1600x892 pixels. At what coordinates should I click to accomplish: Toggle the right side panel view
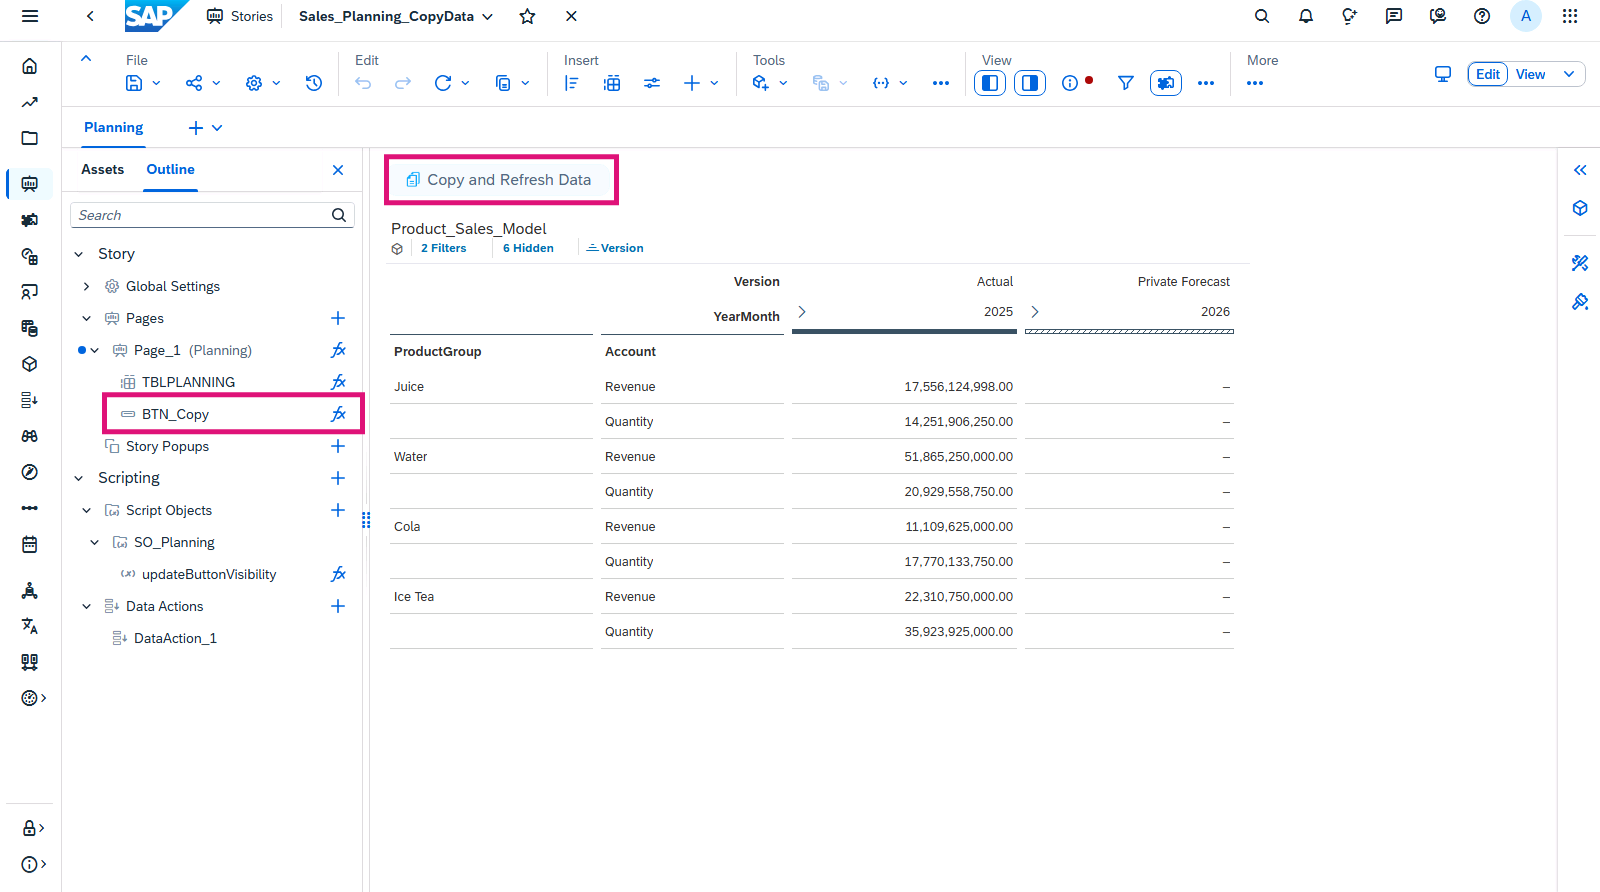[1030, 83]
